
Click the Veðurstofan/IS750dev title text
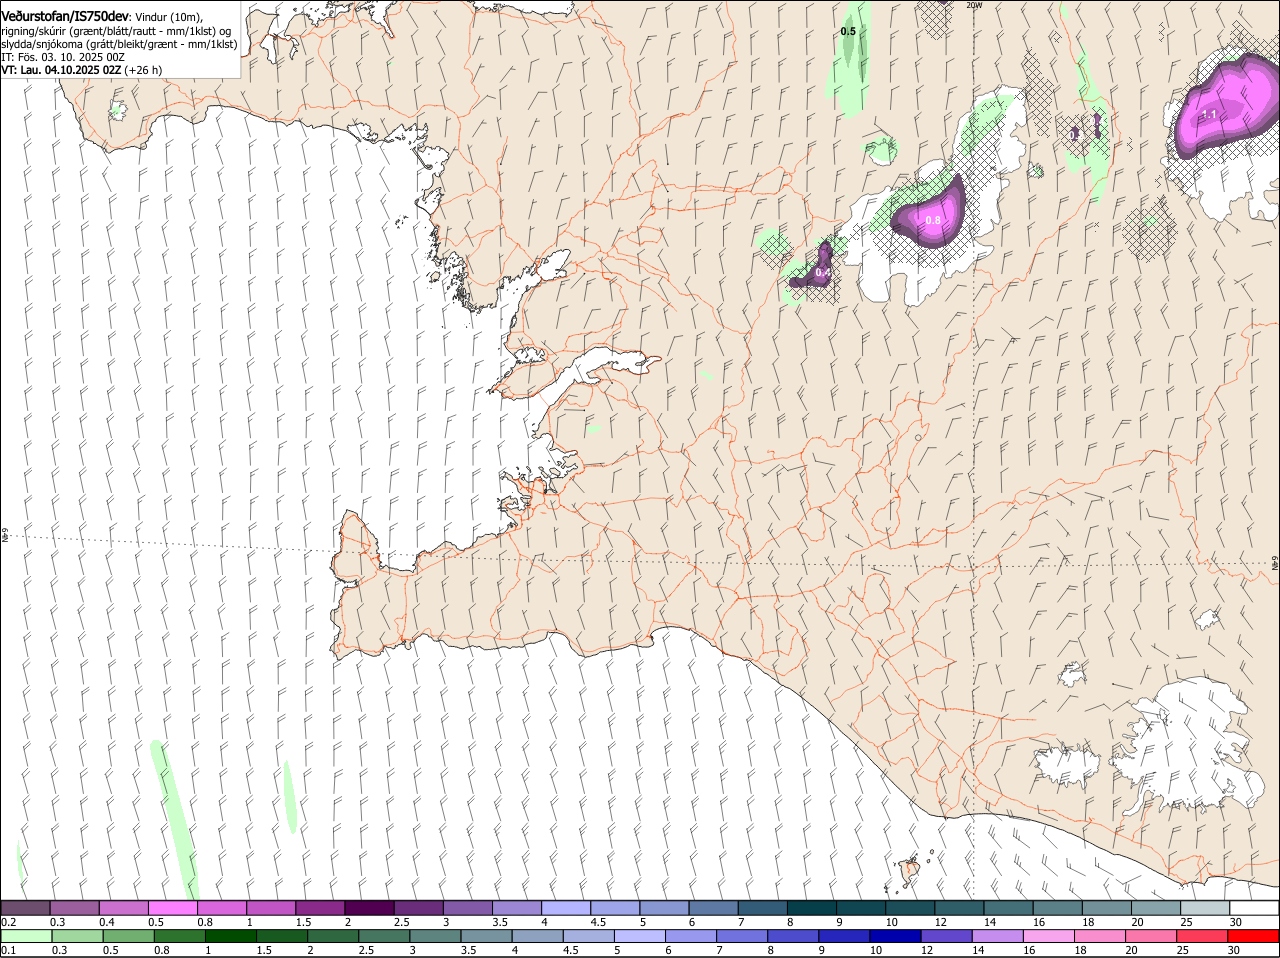tap(65, 16)
